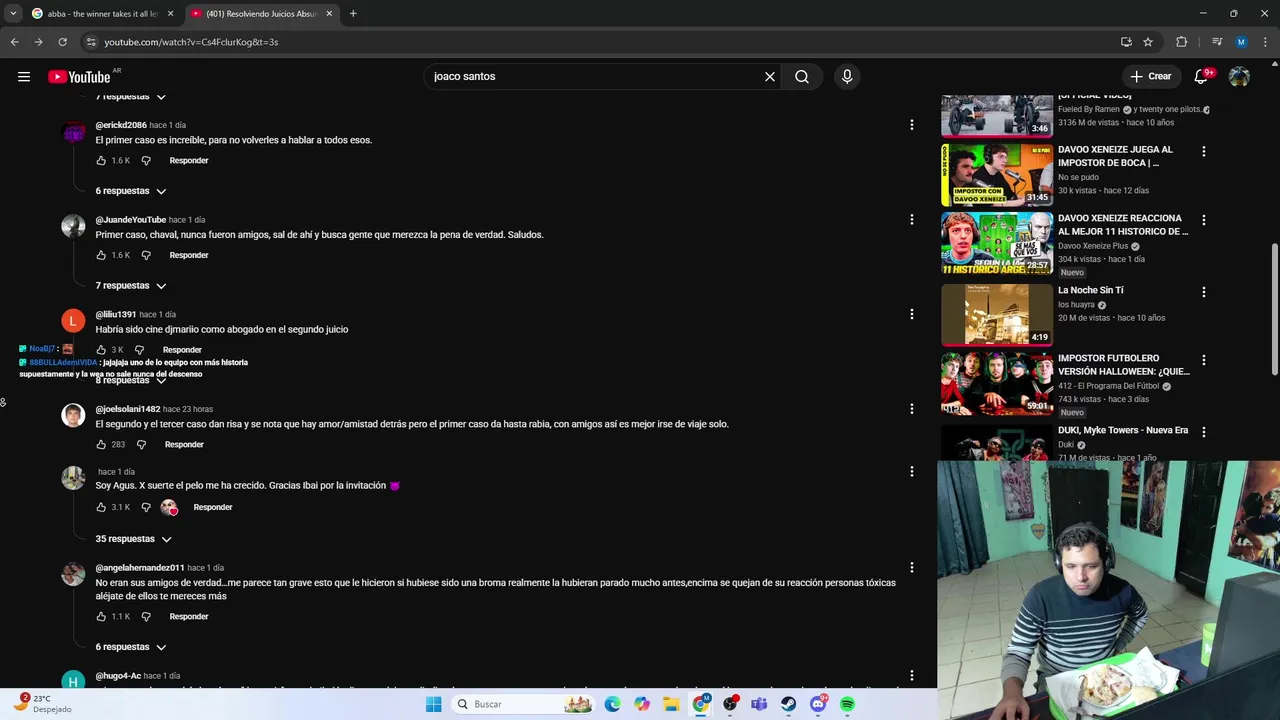The image size is (1280, 720).
Task: Open @liliu1391 channel link
Action: coord(116,315)
